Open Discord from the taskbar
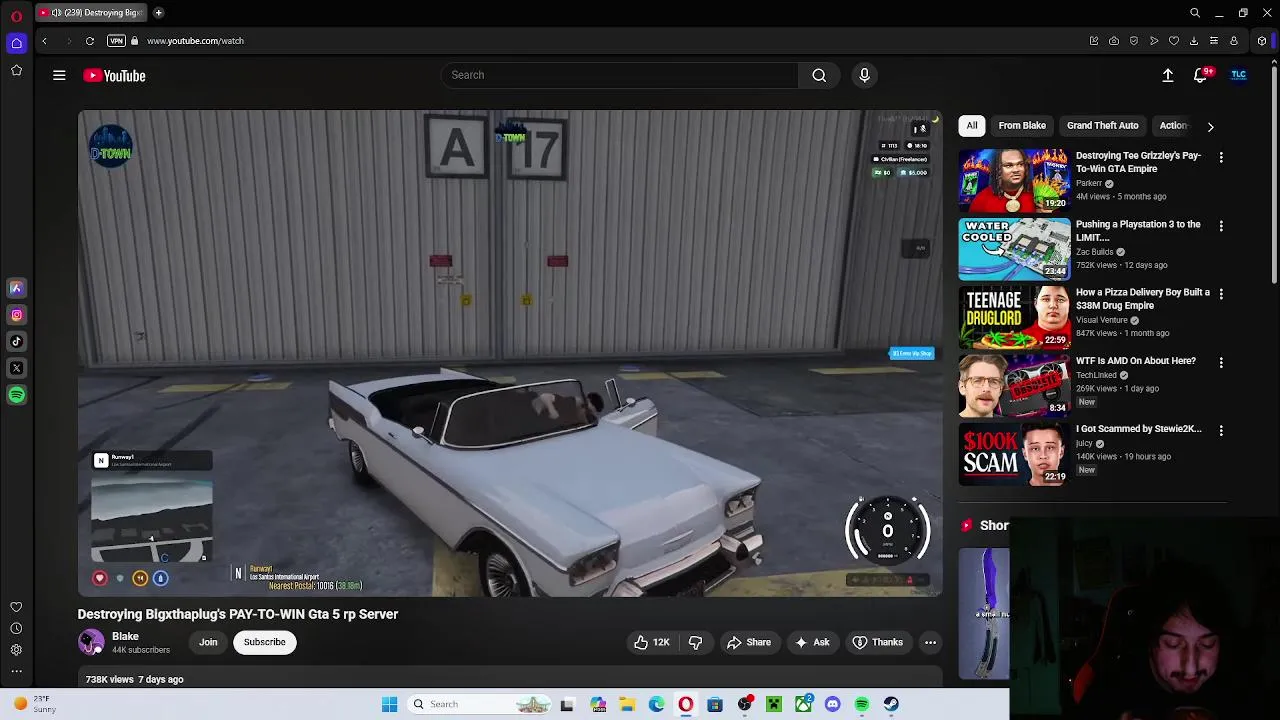Viewport: 1280px width, 720px height. (832, 704)
